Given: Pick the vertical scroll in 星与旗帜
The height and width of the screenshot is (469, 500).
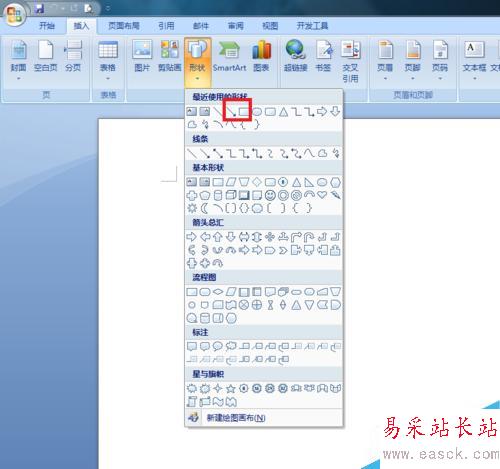Looking at the screenshot, I should point(192,401).
